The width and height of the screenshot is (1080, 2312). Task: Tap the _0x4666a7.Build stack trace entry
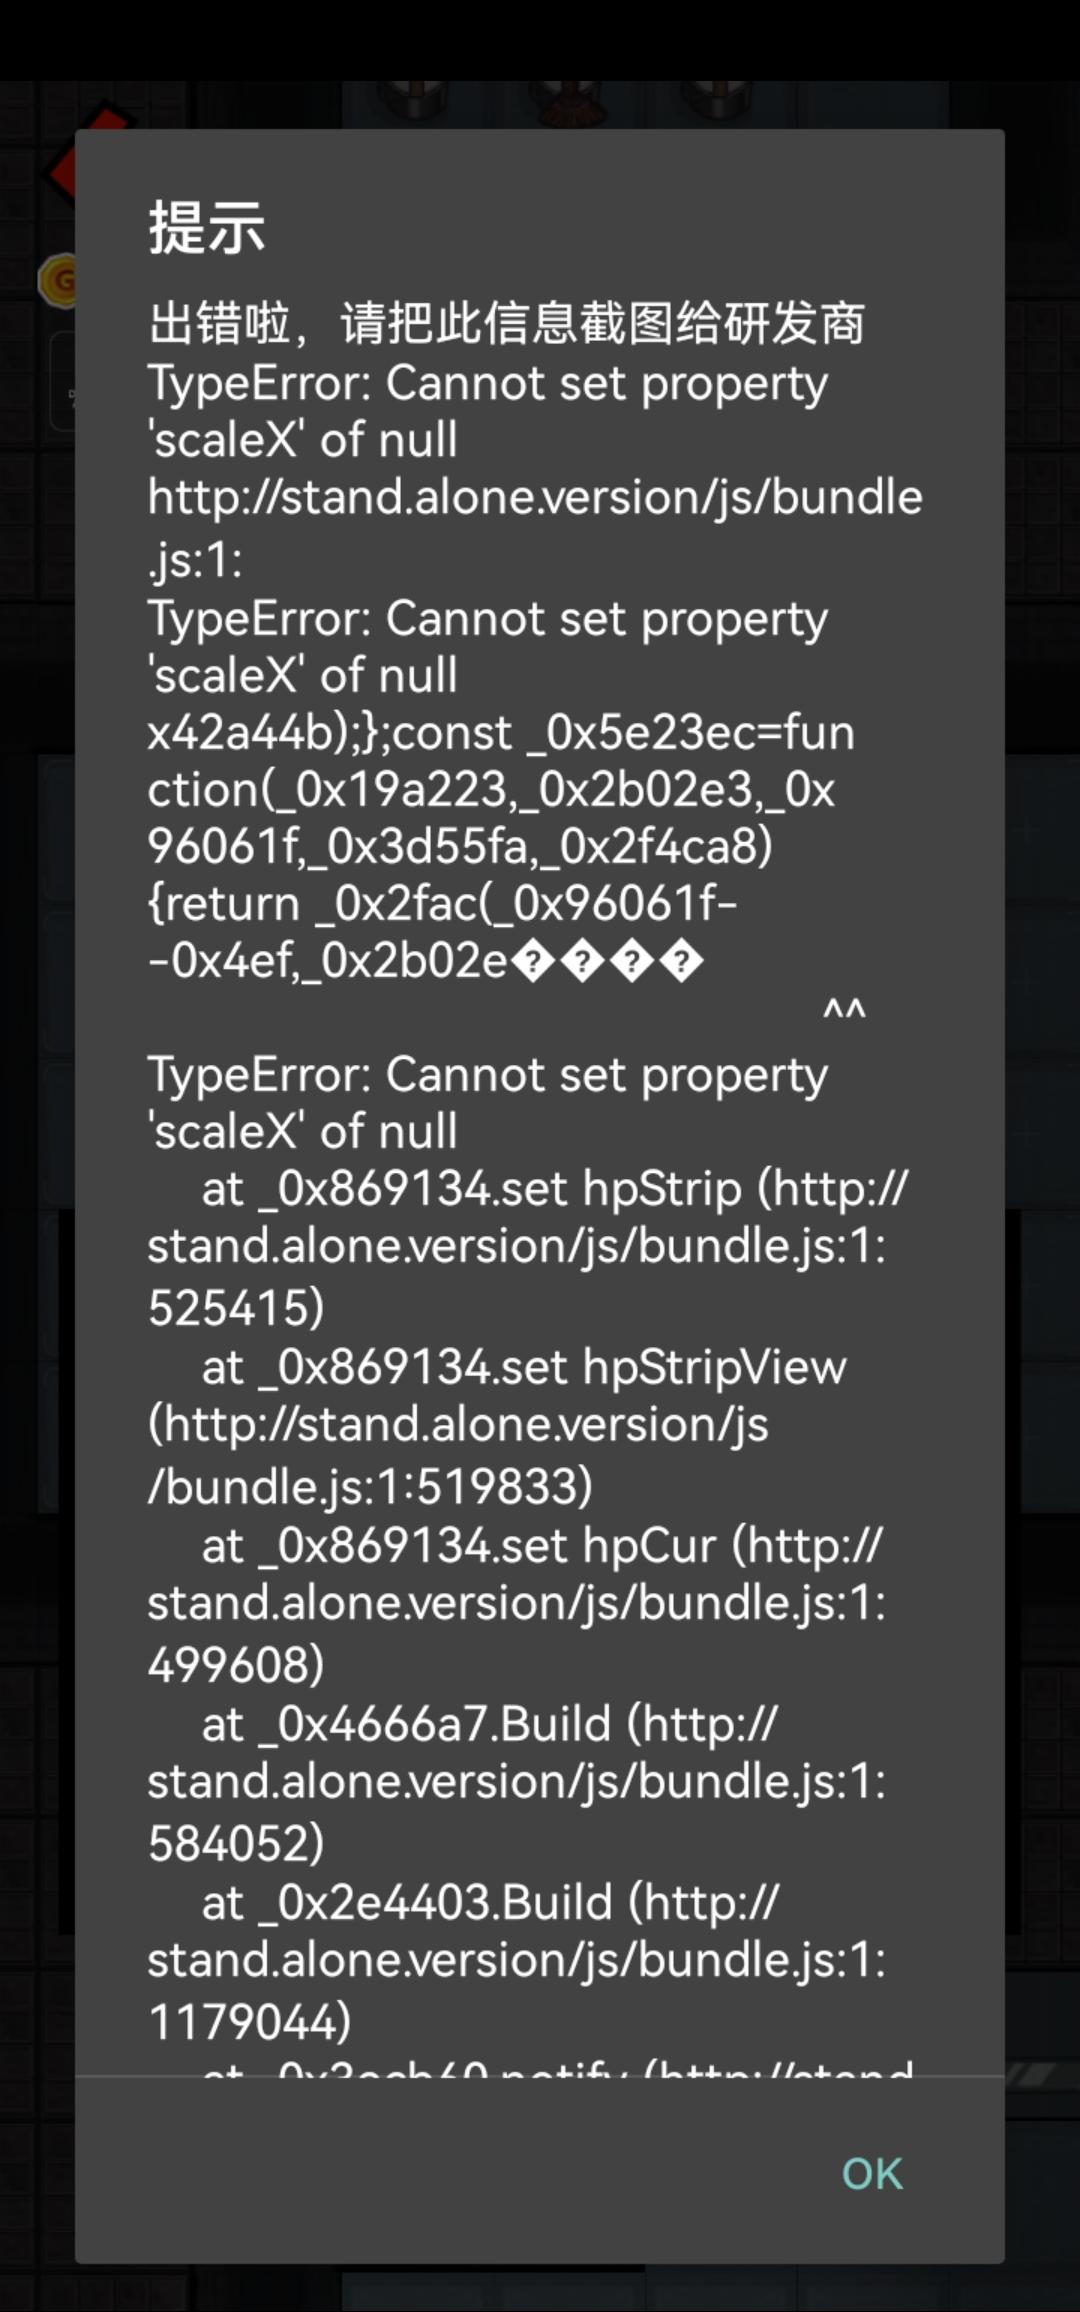click(x=489, y=1724)
